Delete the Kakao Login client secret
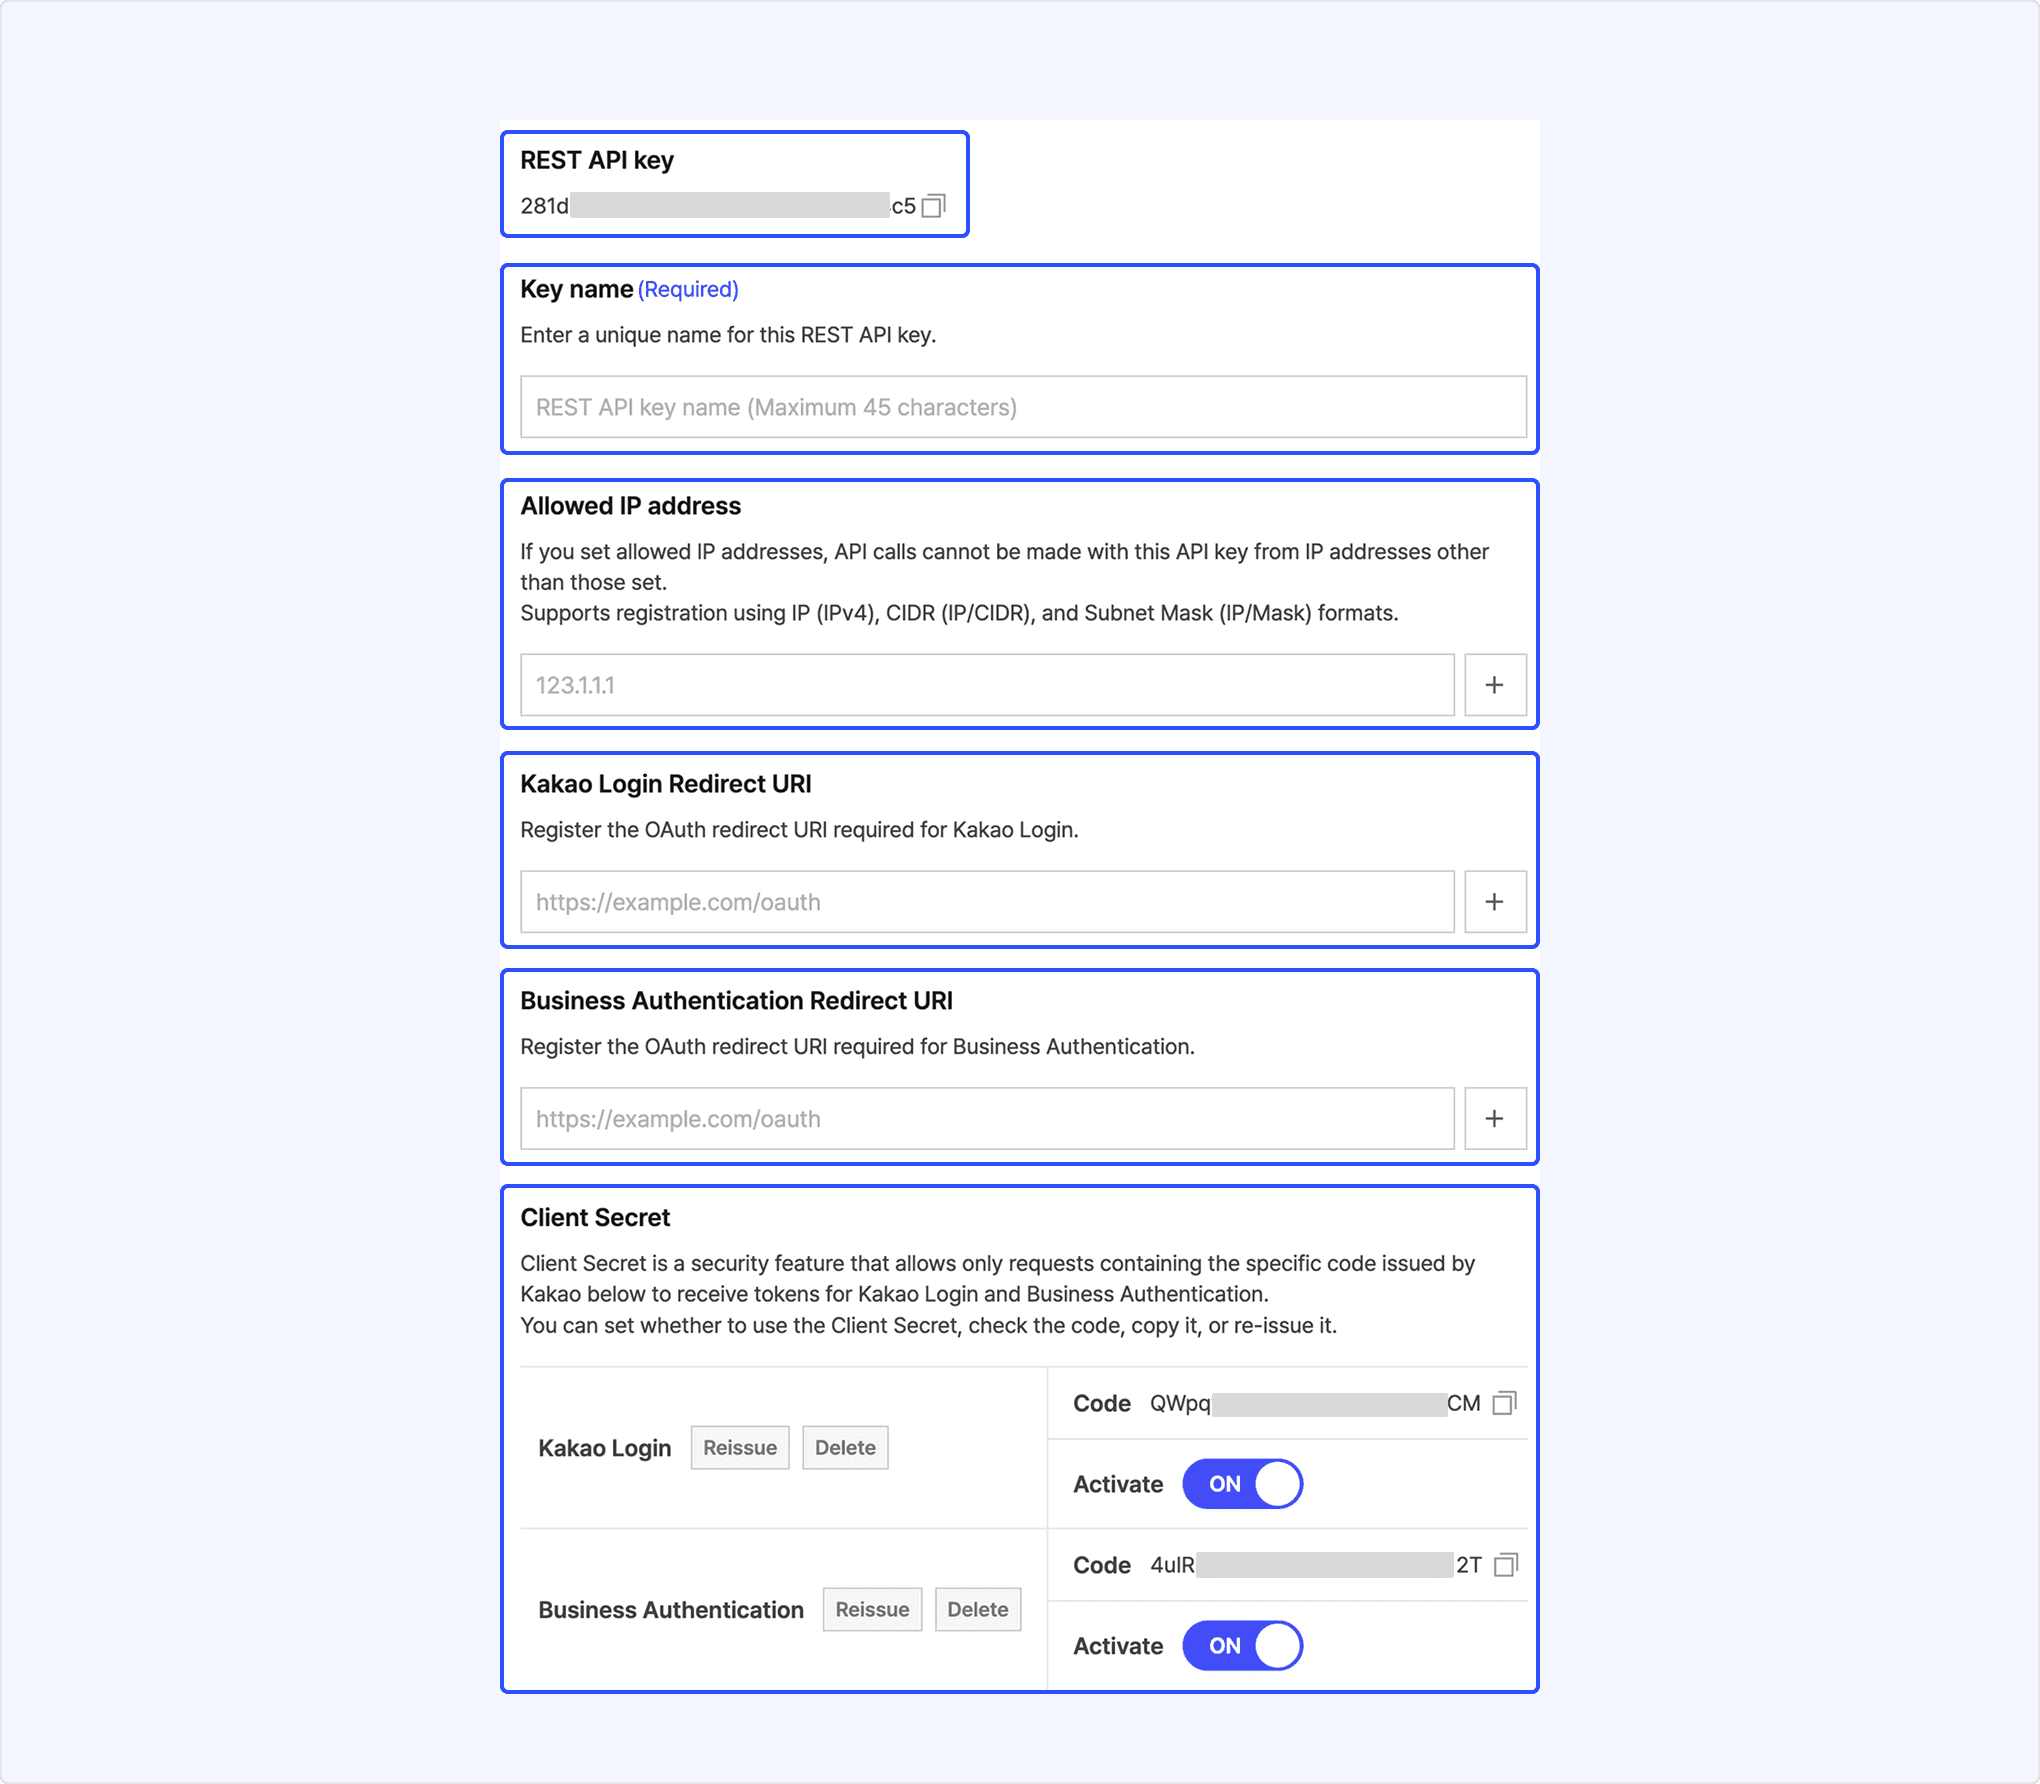2040x1784 pixels. [845, 1448]
